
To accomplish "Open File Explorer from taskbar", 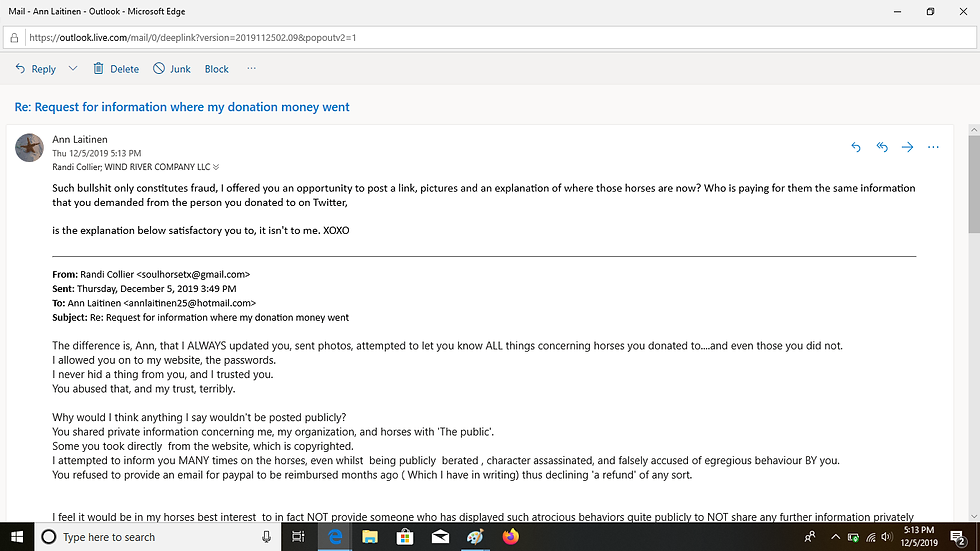I will point(370,537).
